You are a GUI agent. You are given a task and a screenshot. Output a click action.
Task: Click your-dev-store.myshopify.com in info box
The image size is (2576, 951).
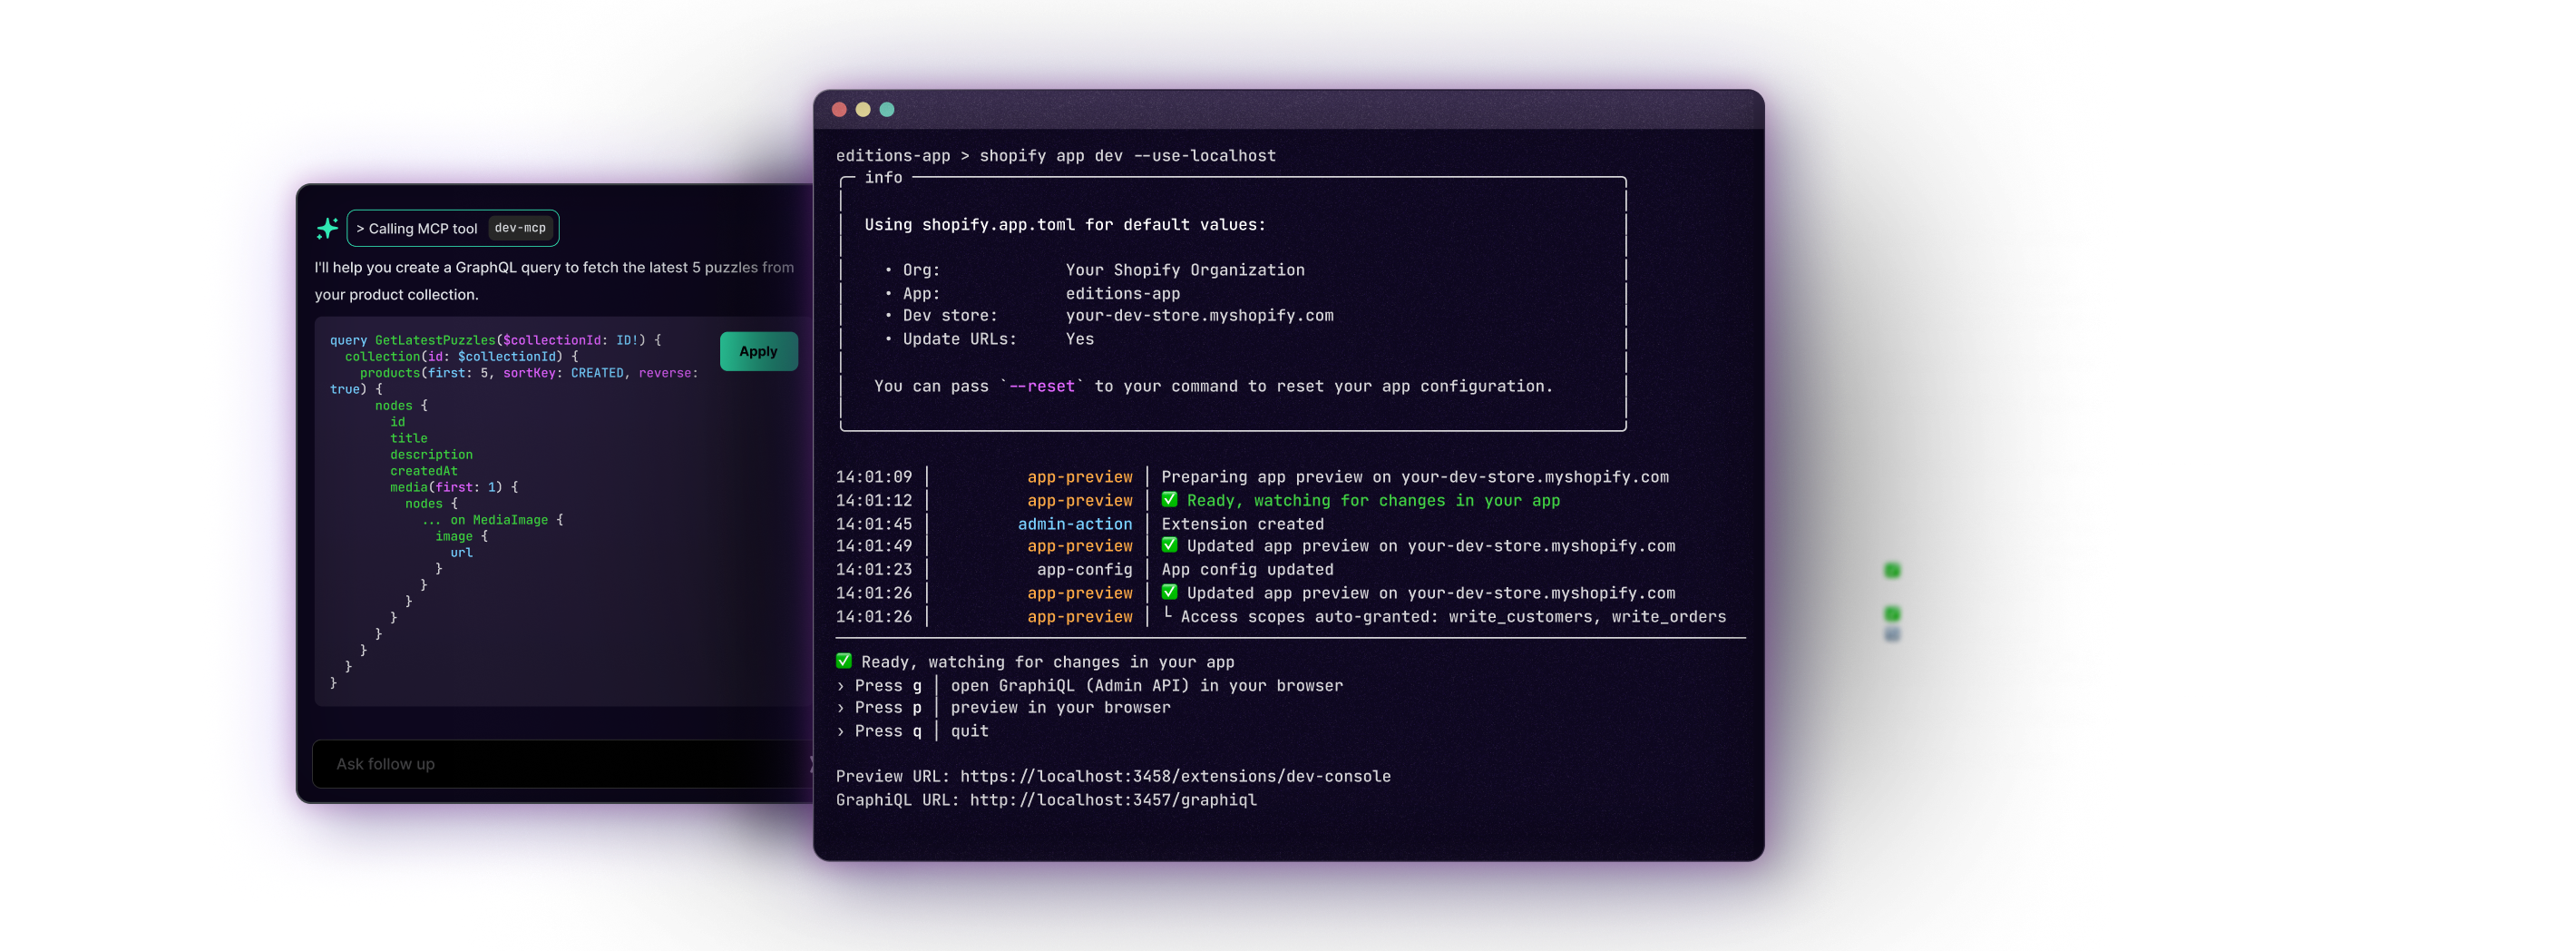[1199, 316]
